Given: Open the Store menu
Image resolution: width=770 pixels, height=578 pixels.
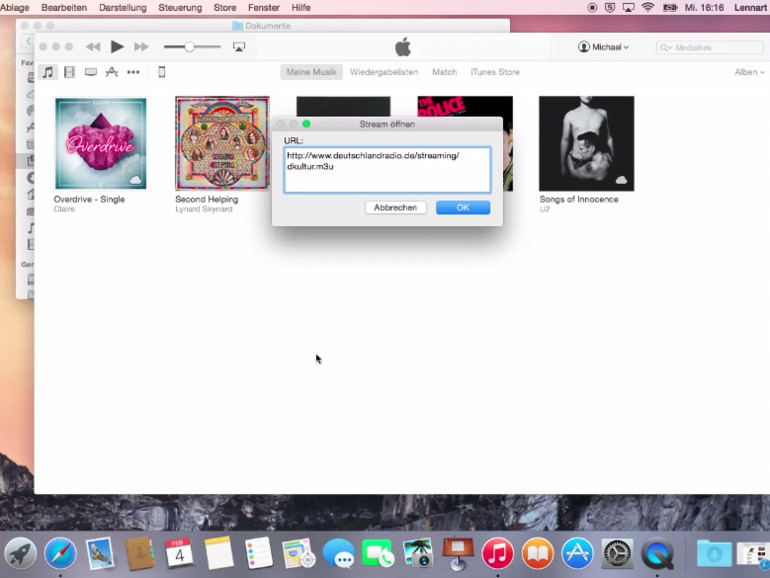Looking at the screenshot, I should tap(225, 7).
